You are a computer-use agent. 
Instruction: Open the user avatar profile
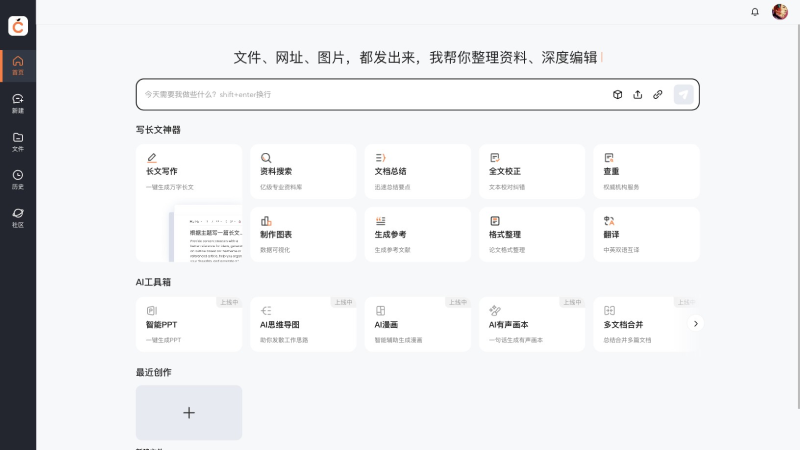coord(780,12)
